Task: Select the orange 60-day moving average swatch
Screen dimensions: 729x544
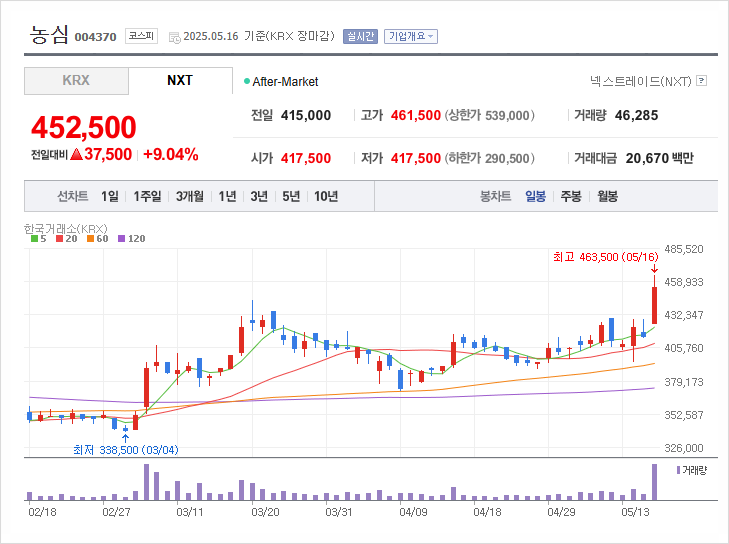Action: pos(91,239)
